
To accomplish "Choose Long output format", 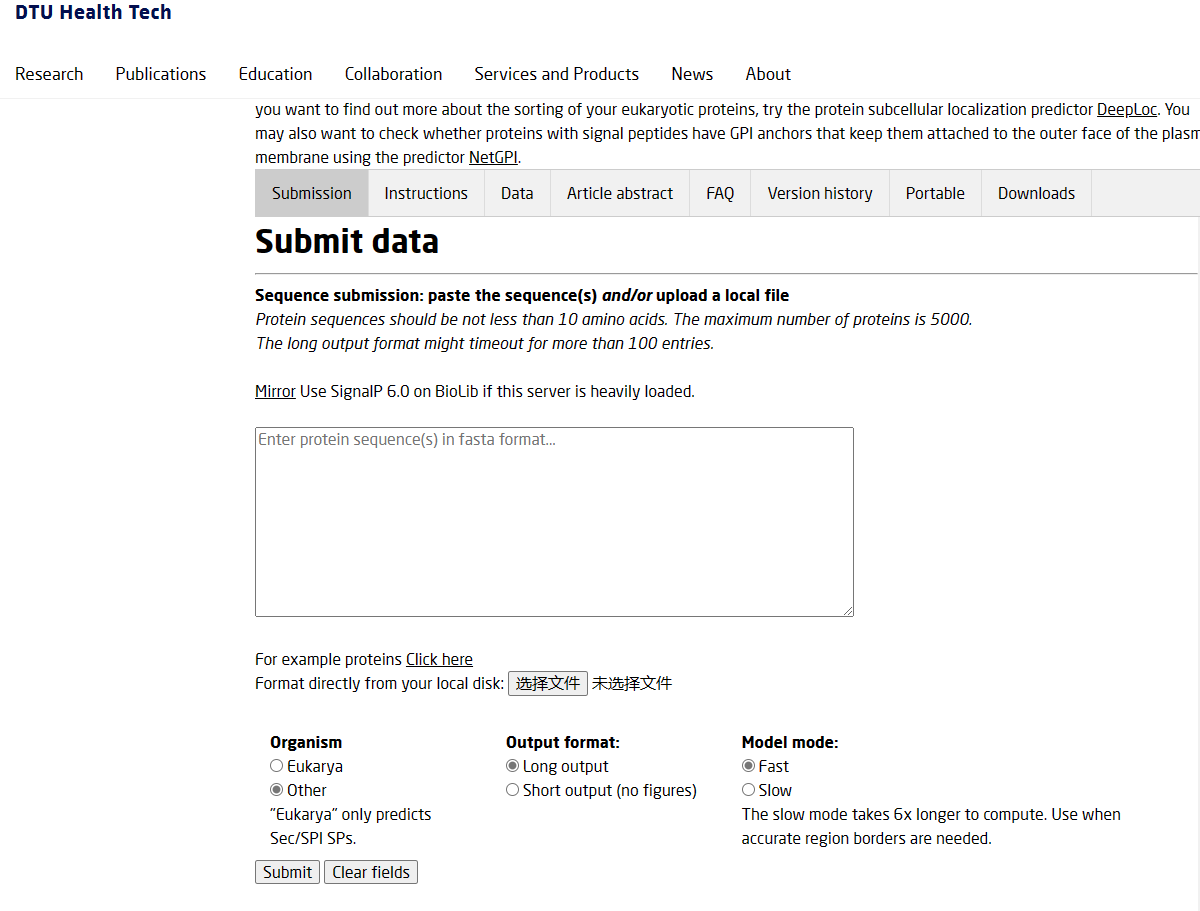I will [x=513, y=766].
